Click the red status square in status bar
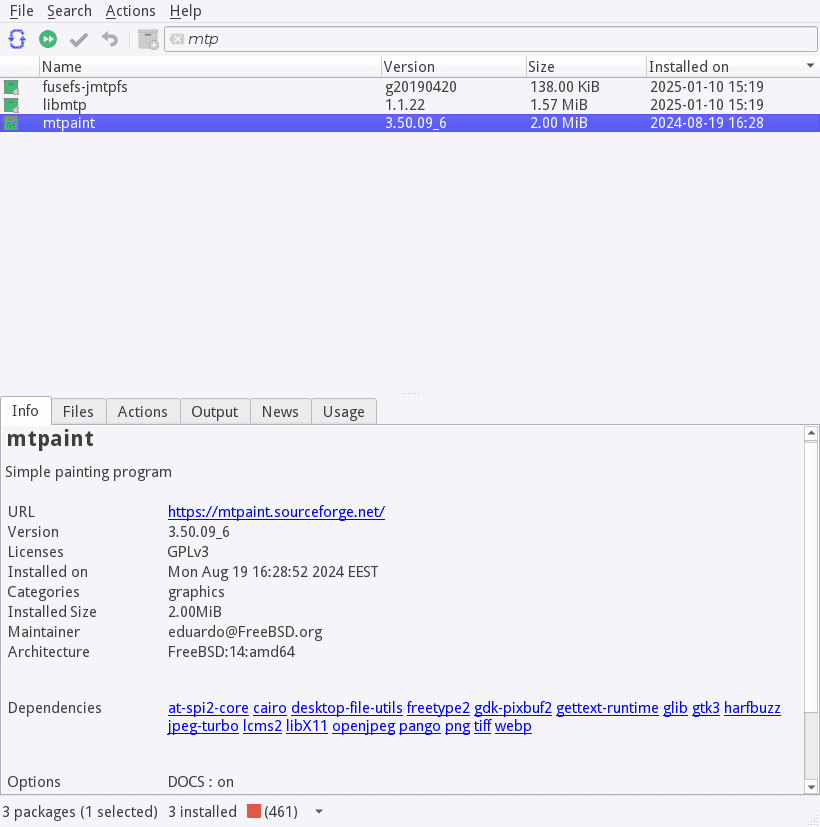 click(254, 811)
